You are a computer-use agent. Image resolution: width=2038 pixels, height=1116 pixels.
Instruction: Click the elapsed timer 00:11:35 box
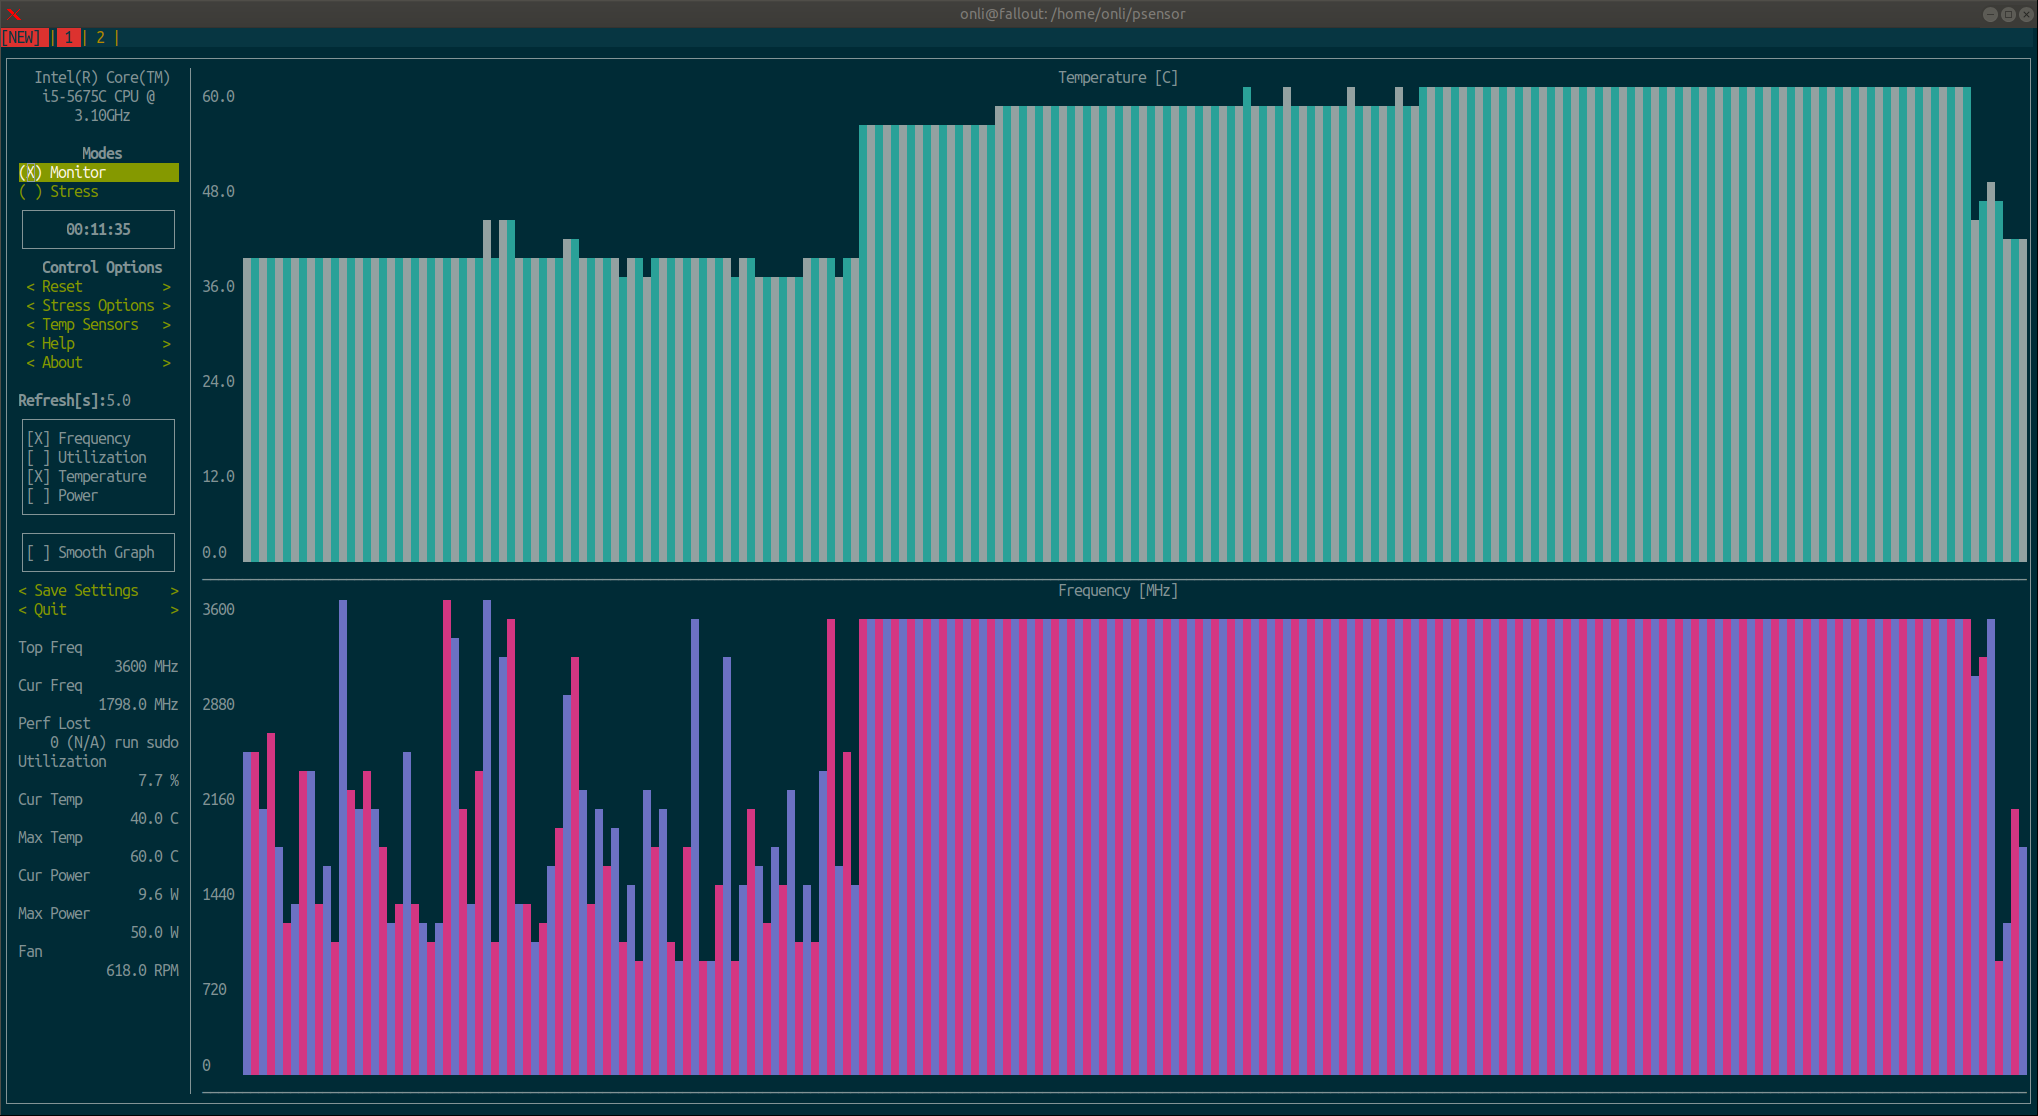(x=98, y=229)
